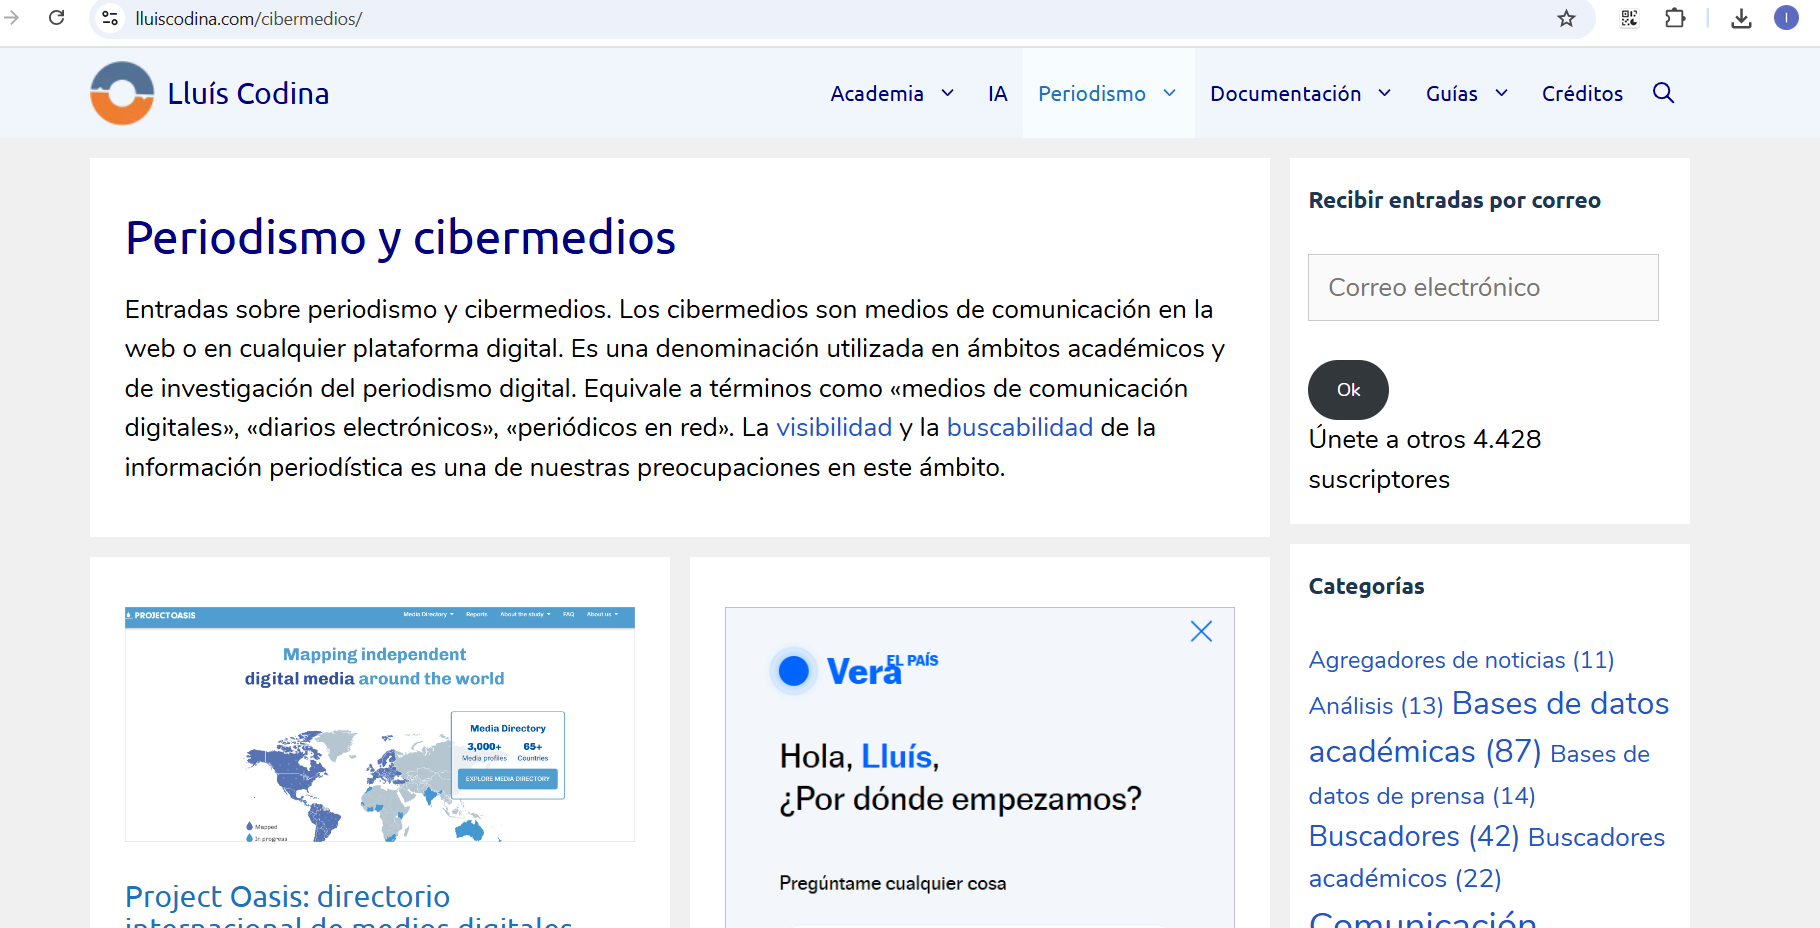Click the Correo electrónico input field
1820x928 pixels.
pyautogui.click(x=1483, y=287)
